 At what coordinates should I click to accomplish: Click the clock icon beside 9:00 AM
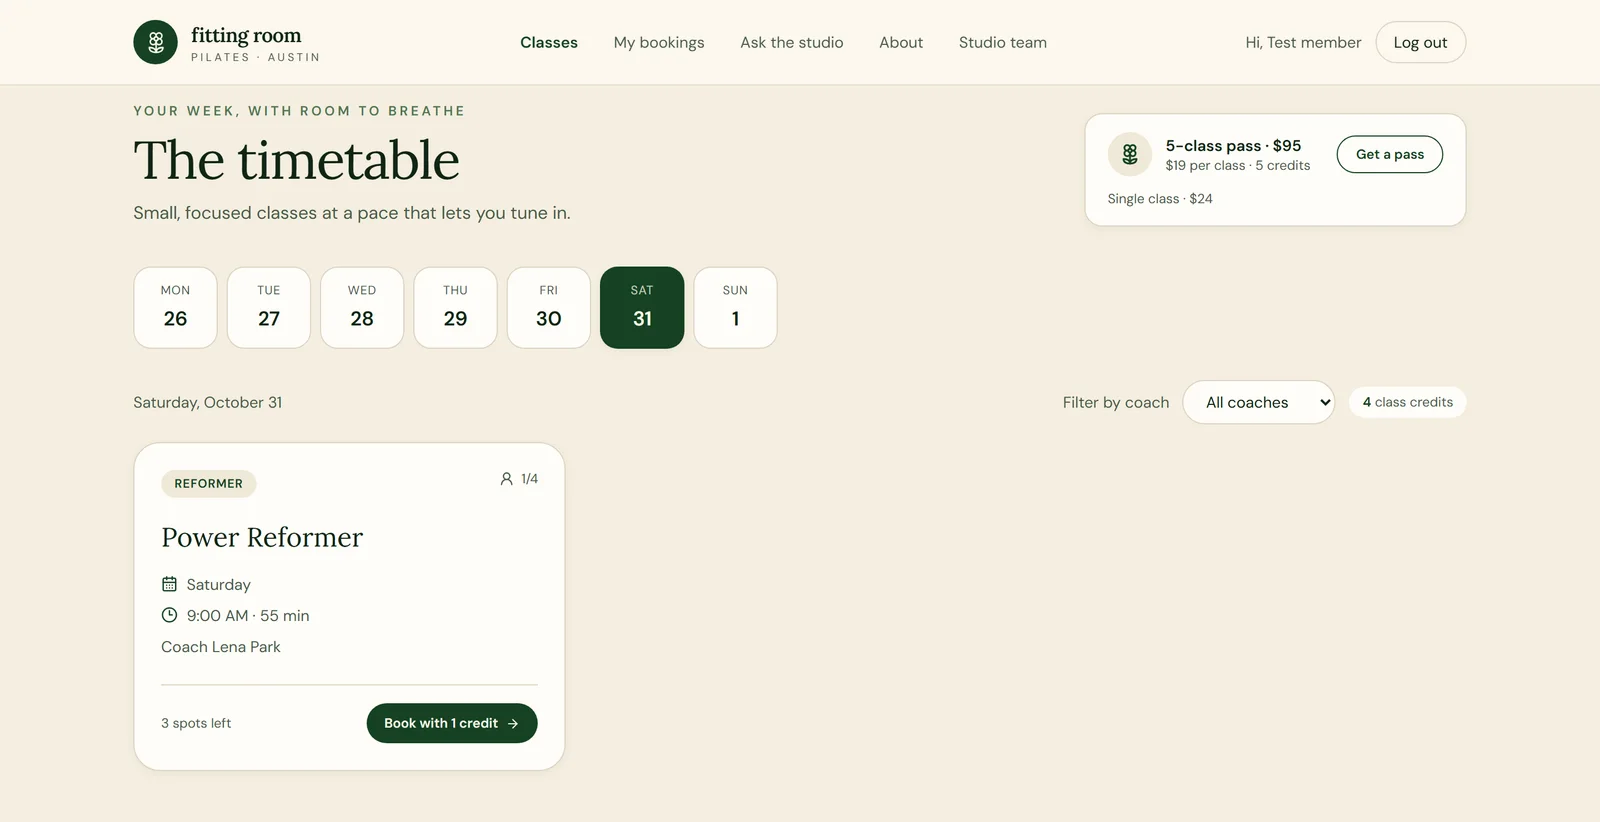[x=169, y=615]
